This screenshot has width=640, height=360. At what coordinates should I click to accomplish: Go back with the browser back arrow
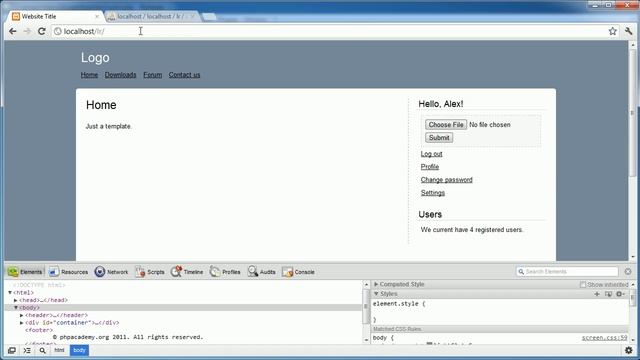coord(13,31)
